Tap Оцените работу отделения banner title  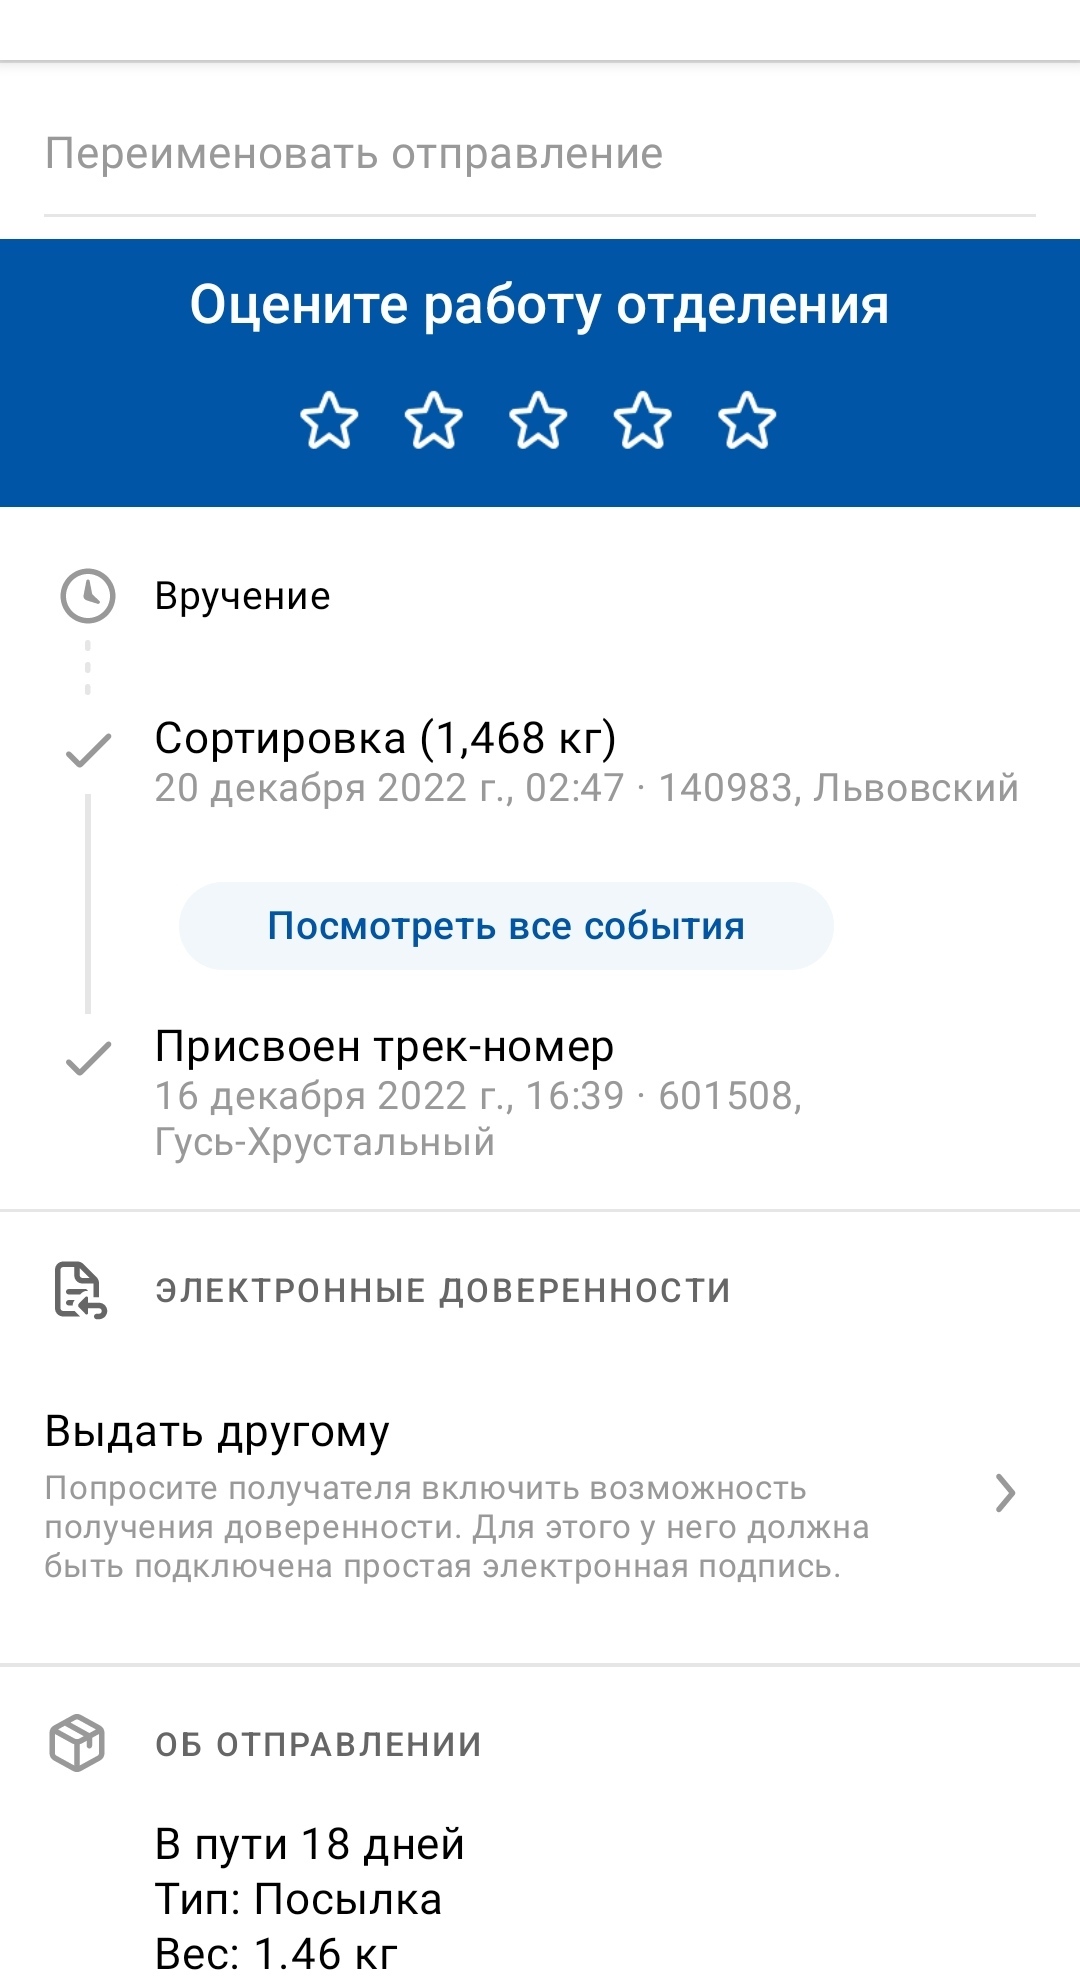point(539,305)
